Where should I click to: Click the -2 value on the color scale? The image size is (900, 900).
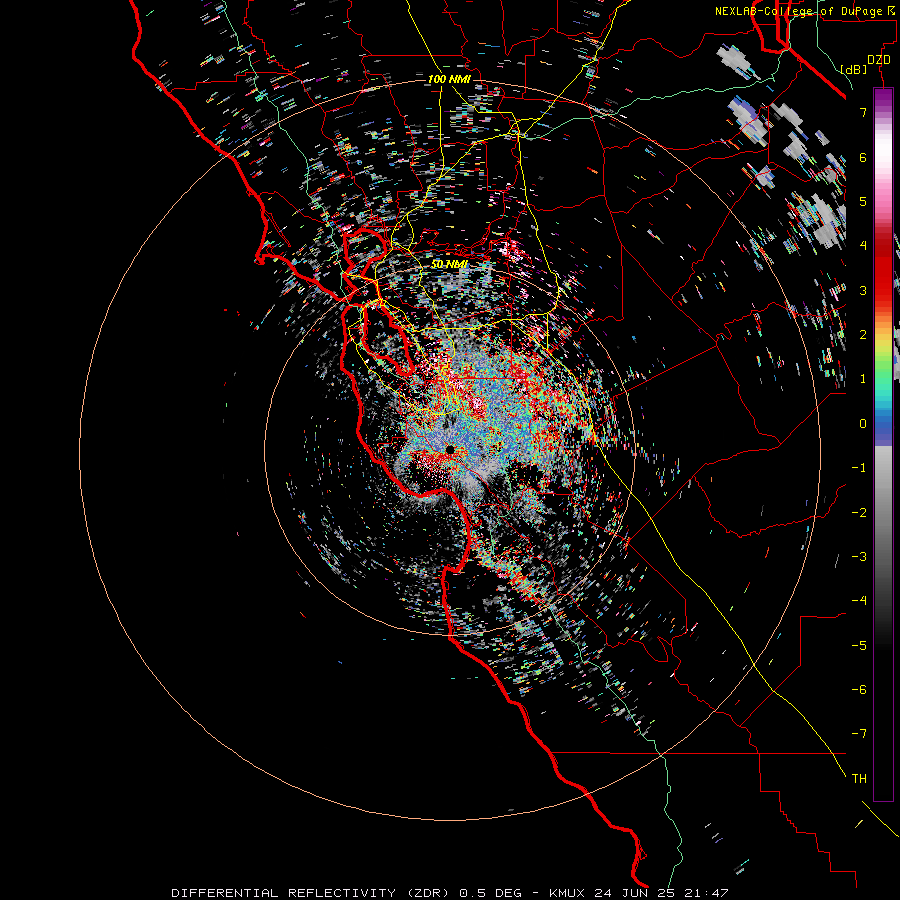(x=859, y=513)
